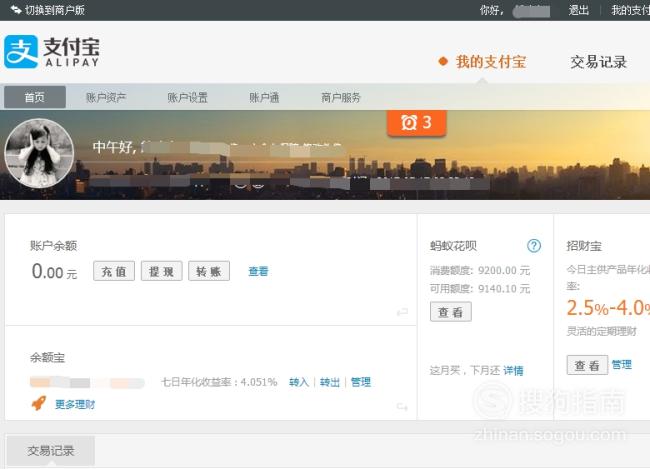650x469 pixels.
Task: Open the user avatar photo
Action: pos(39,153)
